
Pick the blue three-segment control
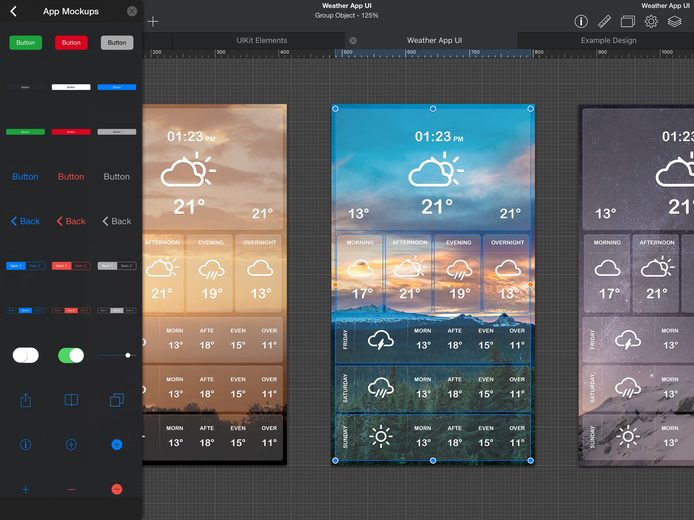25,310
